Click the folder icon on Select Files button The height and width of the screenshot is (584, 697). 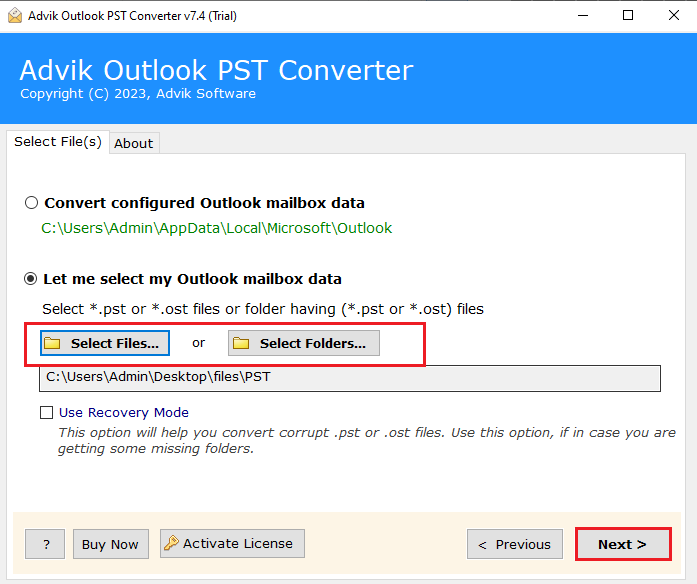(53, 344)
